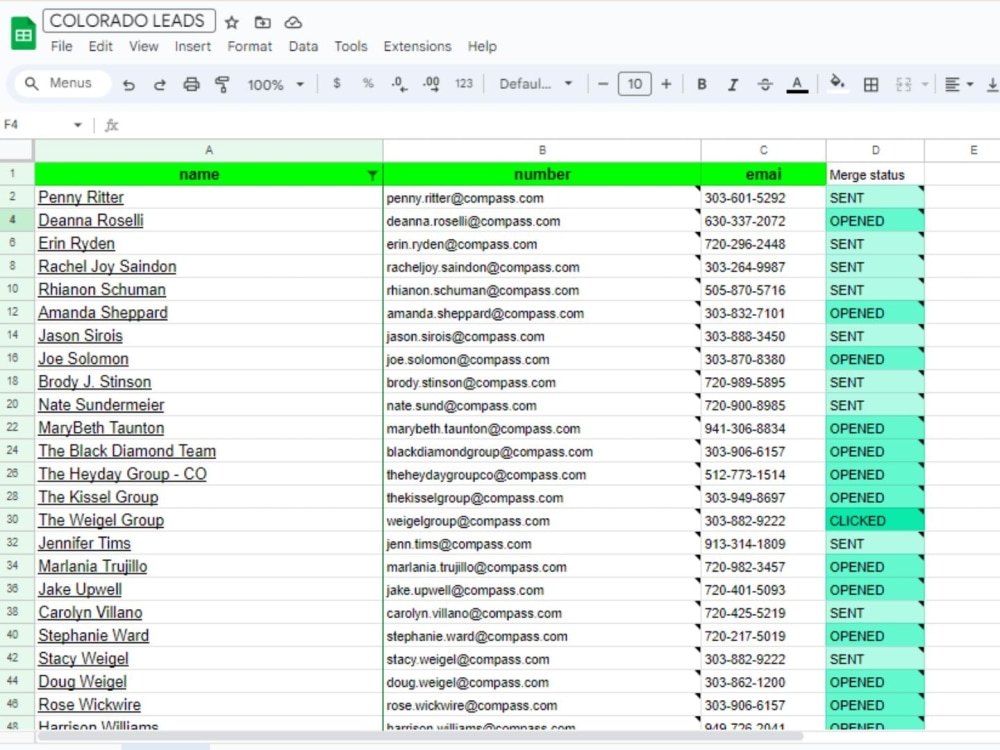Open the fill color bucket
Screen dimensions: 1000x750
point(837,84)
